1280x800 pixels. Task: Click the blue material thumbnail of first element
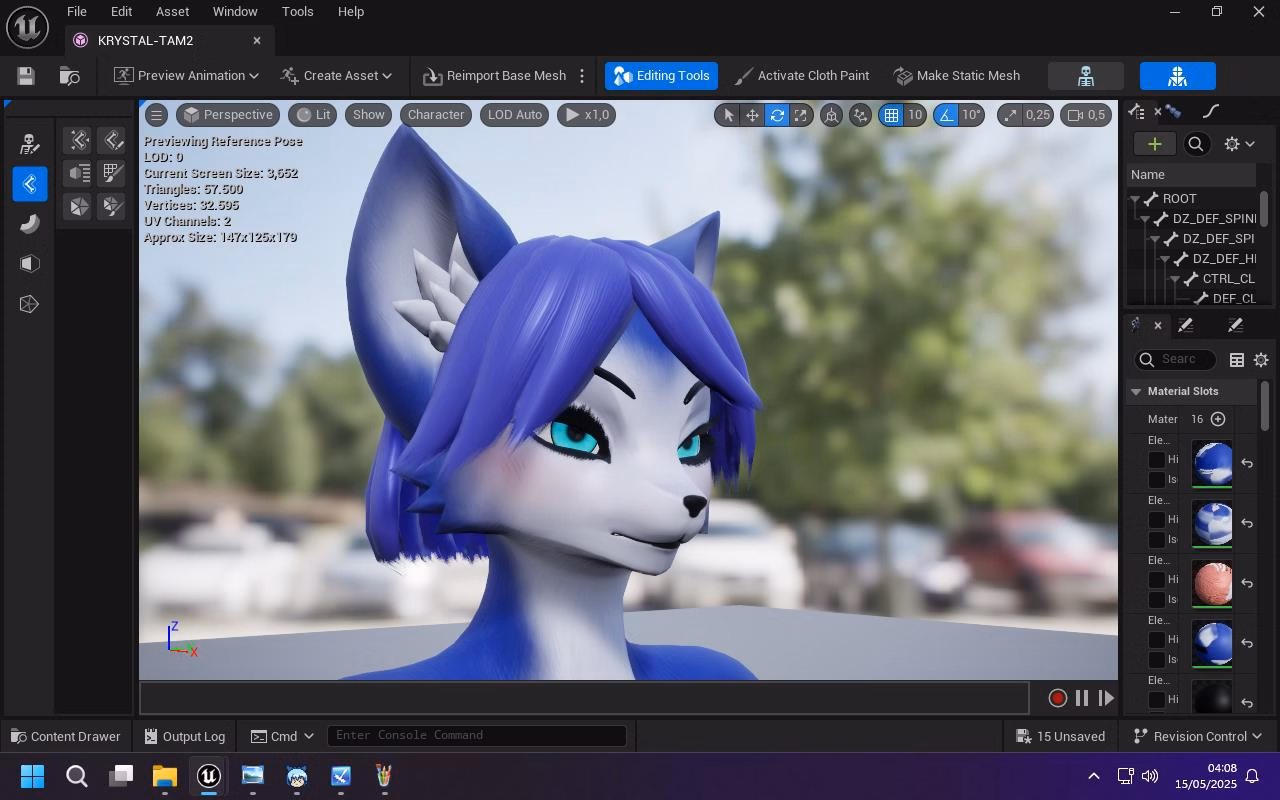pyautogui.click(x=1212, y=464)
